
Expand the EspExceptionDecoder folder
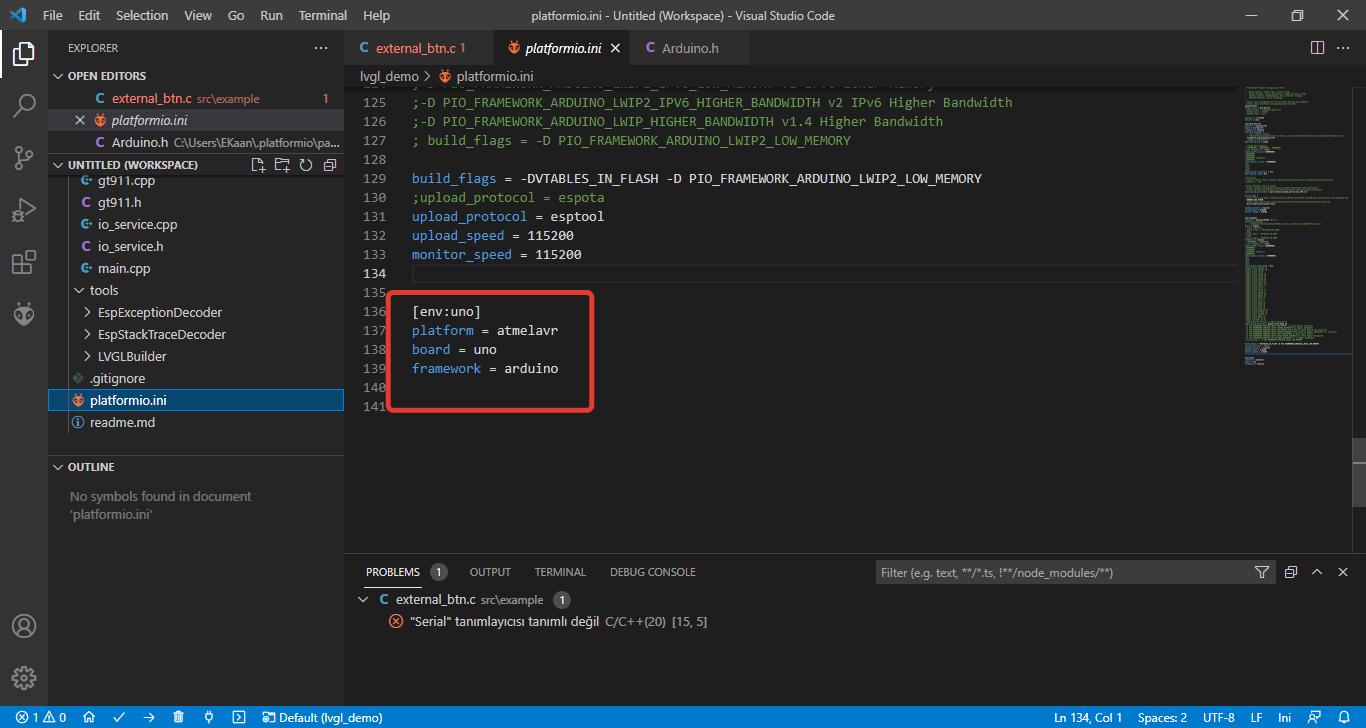(160, 312)
